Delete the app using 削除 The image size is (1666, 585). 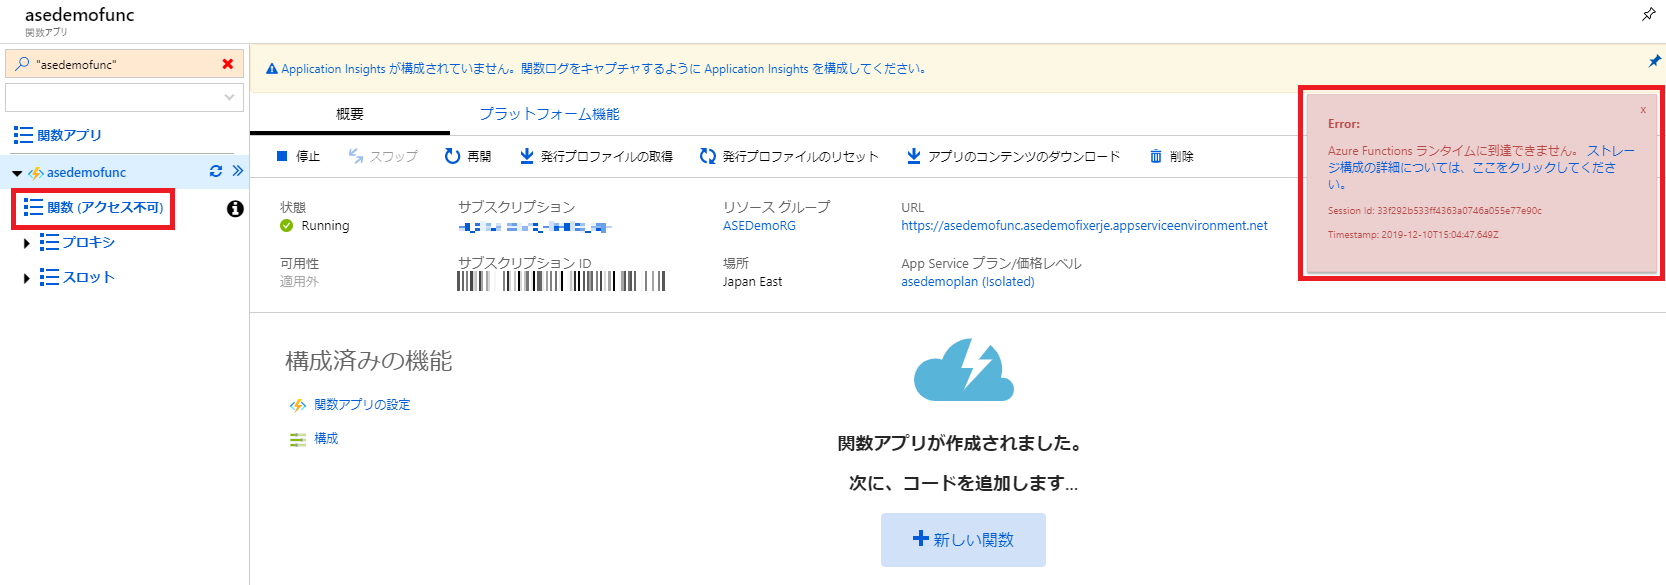click(1171, 156)
